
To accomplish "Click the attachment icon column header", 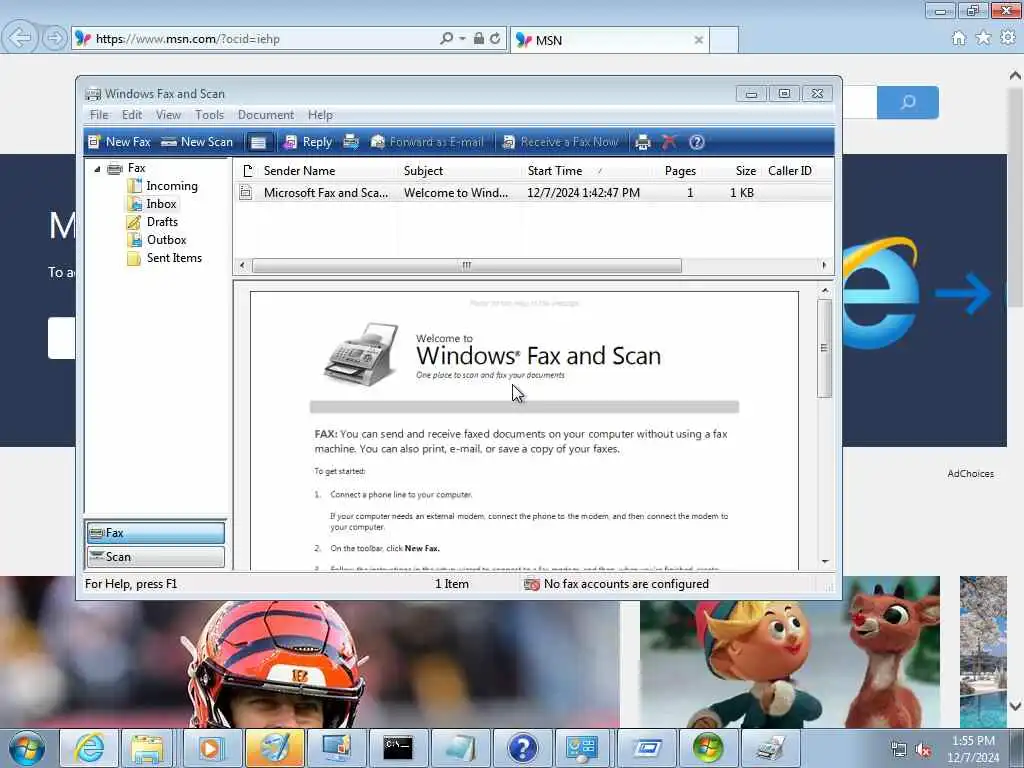I will pos(247,171).
